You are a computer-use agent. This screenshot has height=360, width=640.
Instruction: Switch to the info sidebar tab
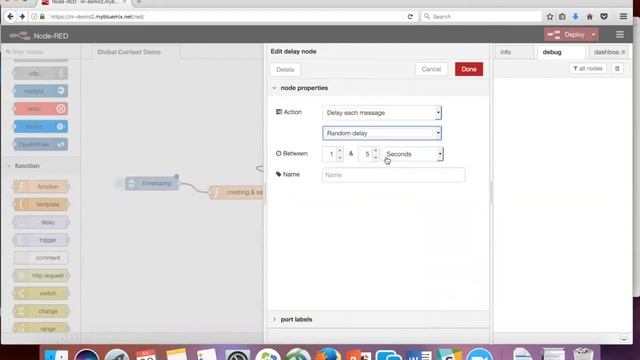514,52
